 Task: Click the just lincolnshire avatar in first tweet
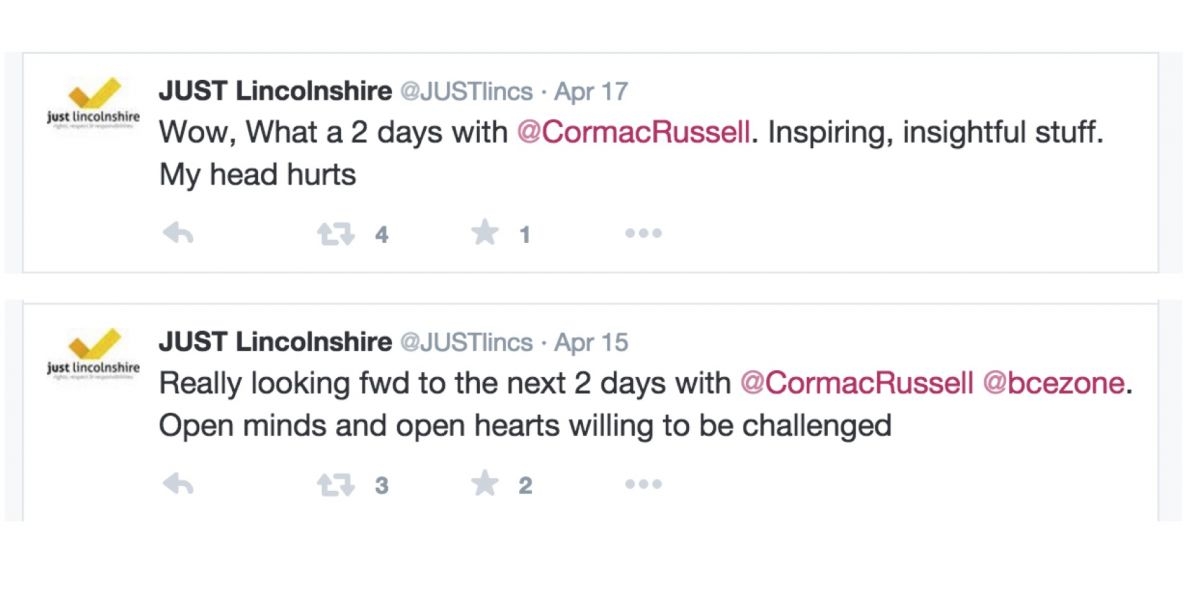point(94,106)
